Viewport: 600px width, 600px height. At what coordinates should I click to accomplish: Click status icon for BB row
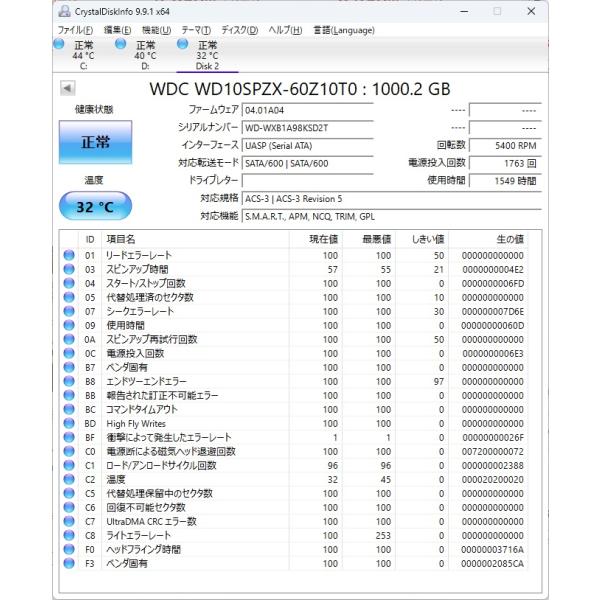pyautogui.click(x=69, y=395)
